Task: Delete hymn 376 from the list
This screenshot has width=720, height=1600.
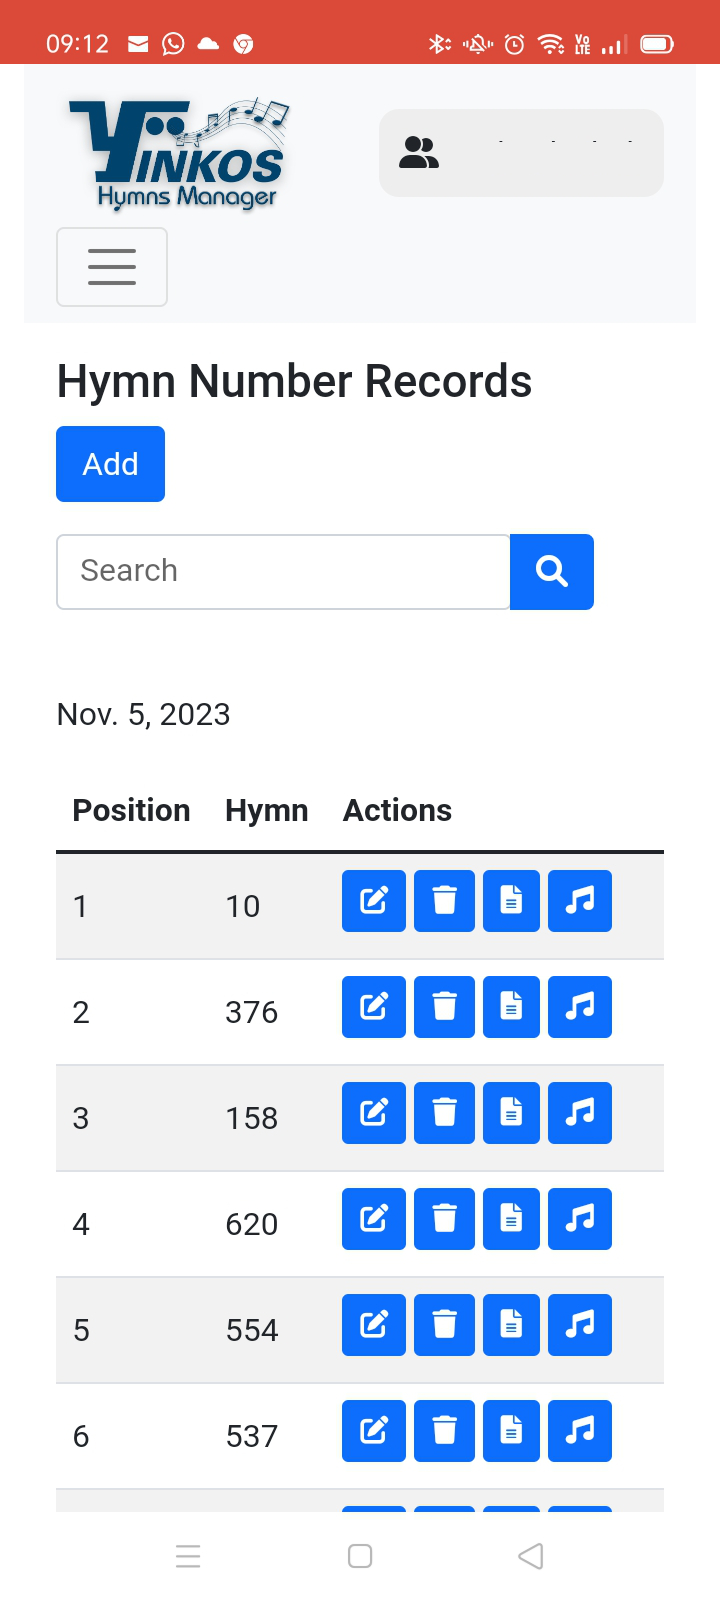Action: pos(444,1007)
